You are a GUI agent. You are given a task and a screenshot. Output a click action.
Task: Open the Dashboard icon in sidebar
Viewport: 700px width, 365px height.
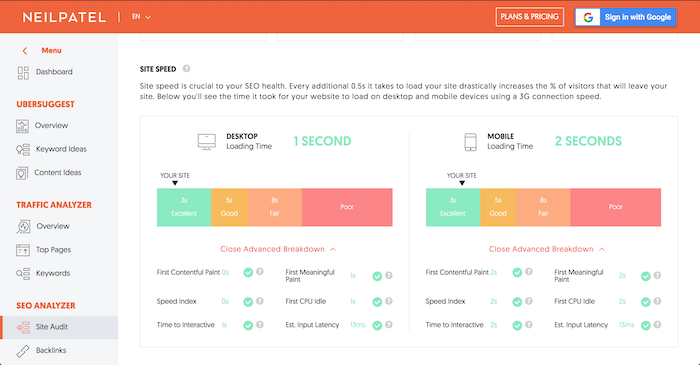click(x=23, y=73)
